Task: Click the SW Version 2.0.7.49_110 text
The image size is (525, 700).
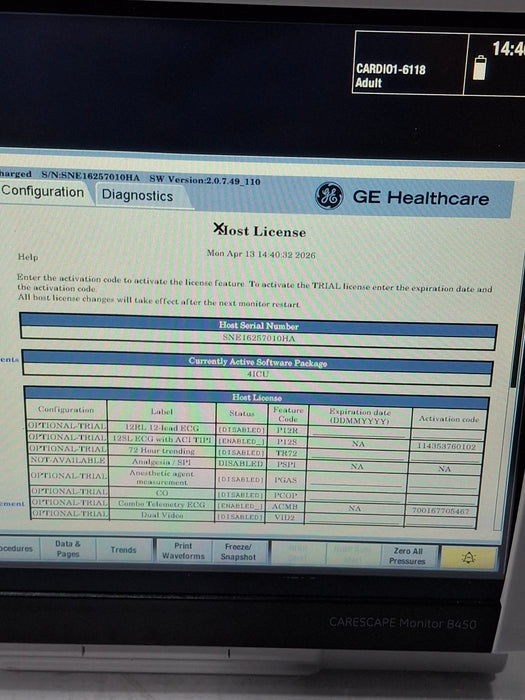Action: point(205,180)
